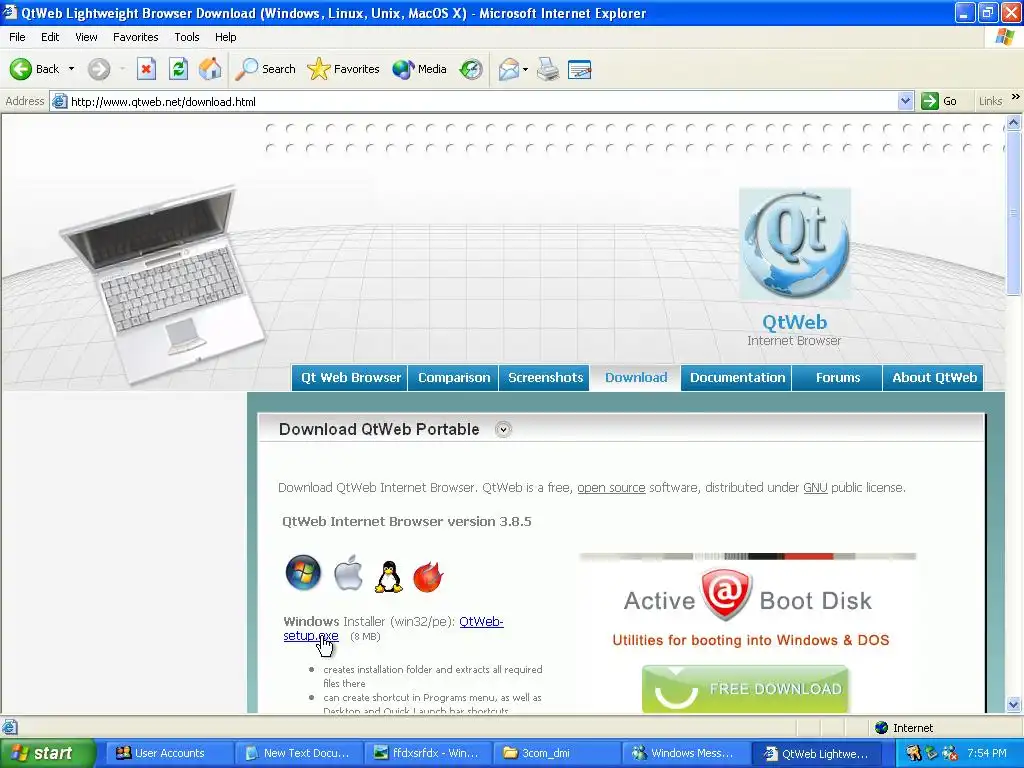1024x768 pixels.
Task: Follow the GNU link
Action: coord(815,488)
